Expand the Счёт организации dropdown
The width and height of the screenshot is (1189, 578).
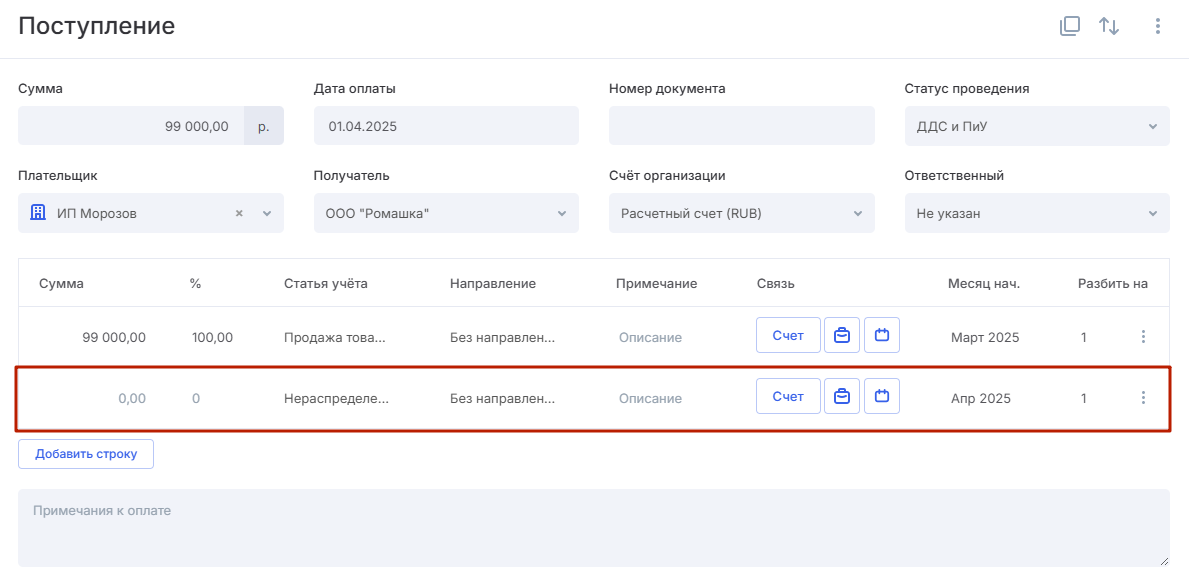(742, 213)
